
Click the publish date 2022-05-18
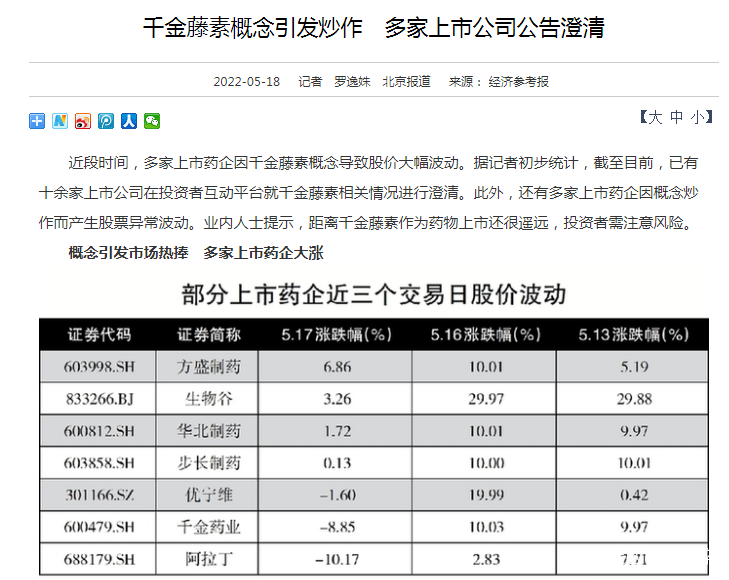(246, 82)
